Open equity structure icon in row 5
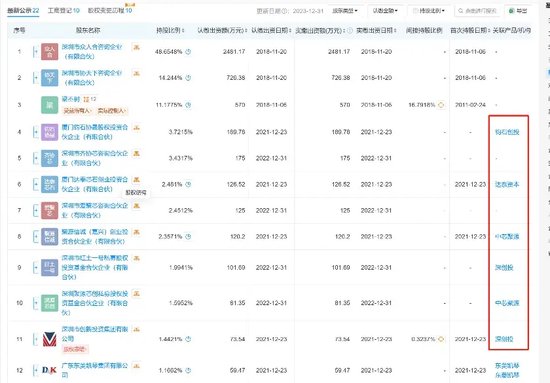This screenshot has height=383, width=550. tap(136, 154)
